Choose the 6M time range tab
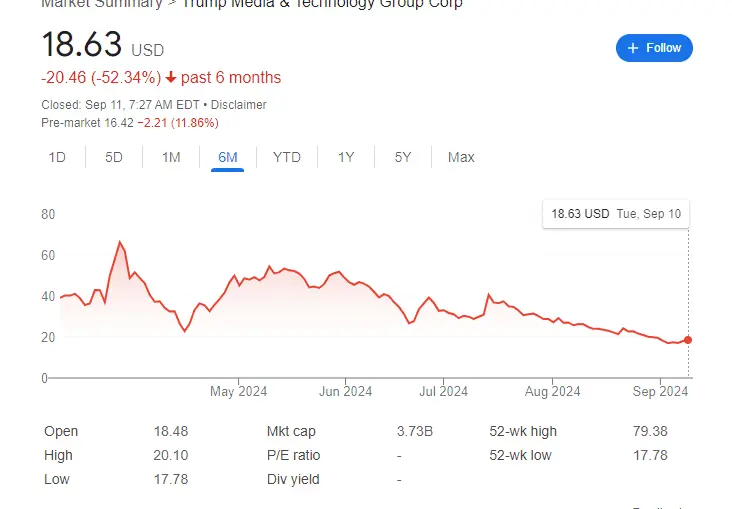The height and width of the screenshot is (509, 732). tap(228, 157)
